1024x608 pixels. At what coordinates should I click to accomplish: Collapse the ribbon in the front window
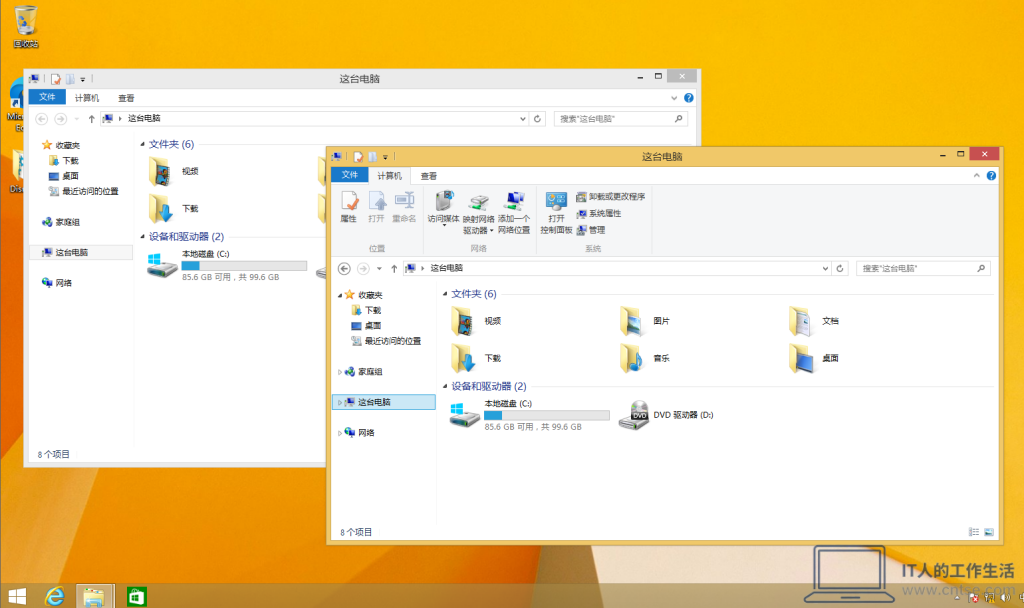pos(976,176)
